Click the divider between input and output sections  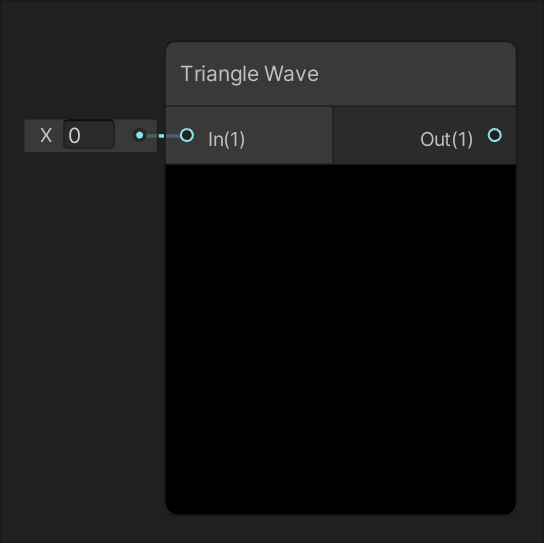click(332, 135)
